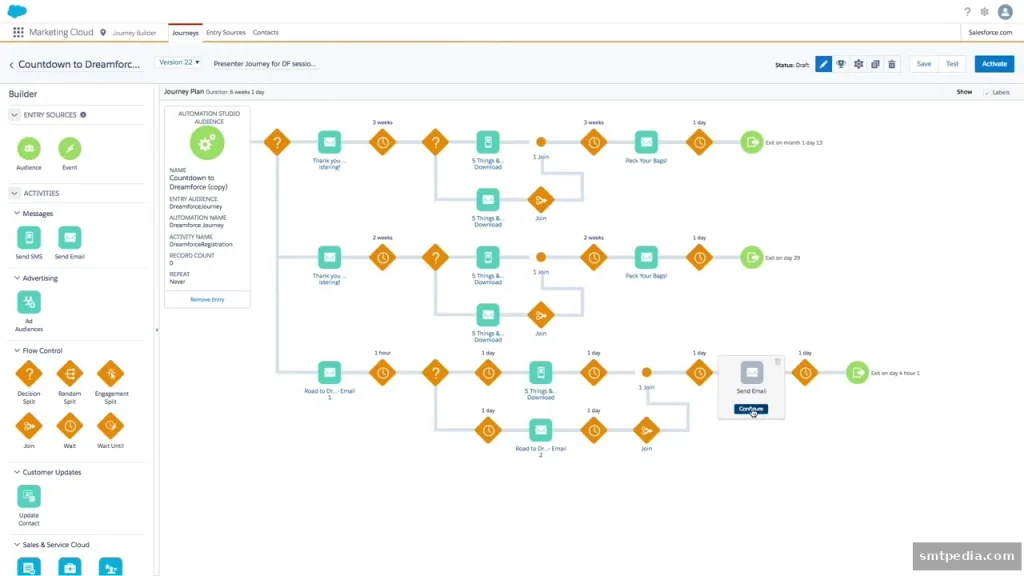Open journey settings gear icon
Viewport: 1024px width, 576px height.
click(x=858, y=64)
